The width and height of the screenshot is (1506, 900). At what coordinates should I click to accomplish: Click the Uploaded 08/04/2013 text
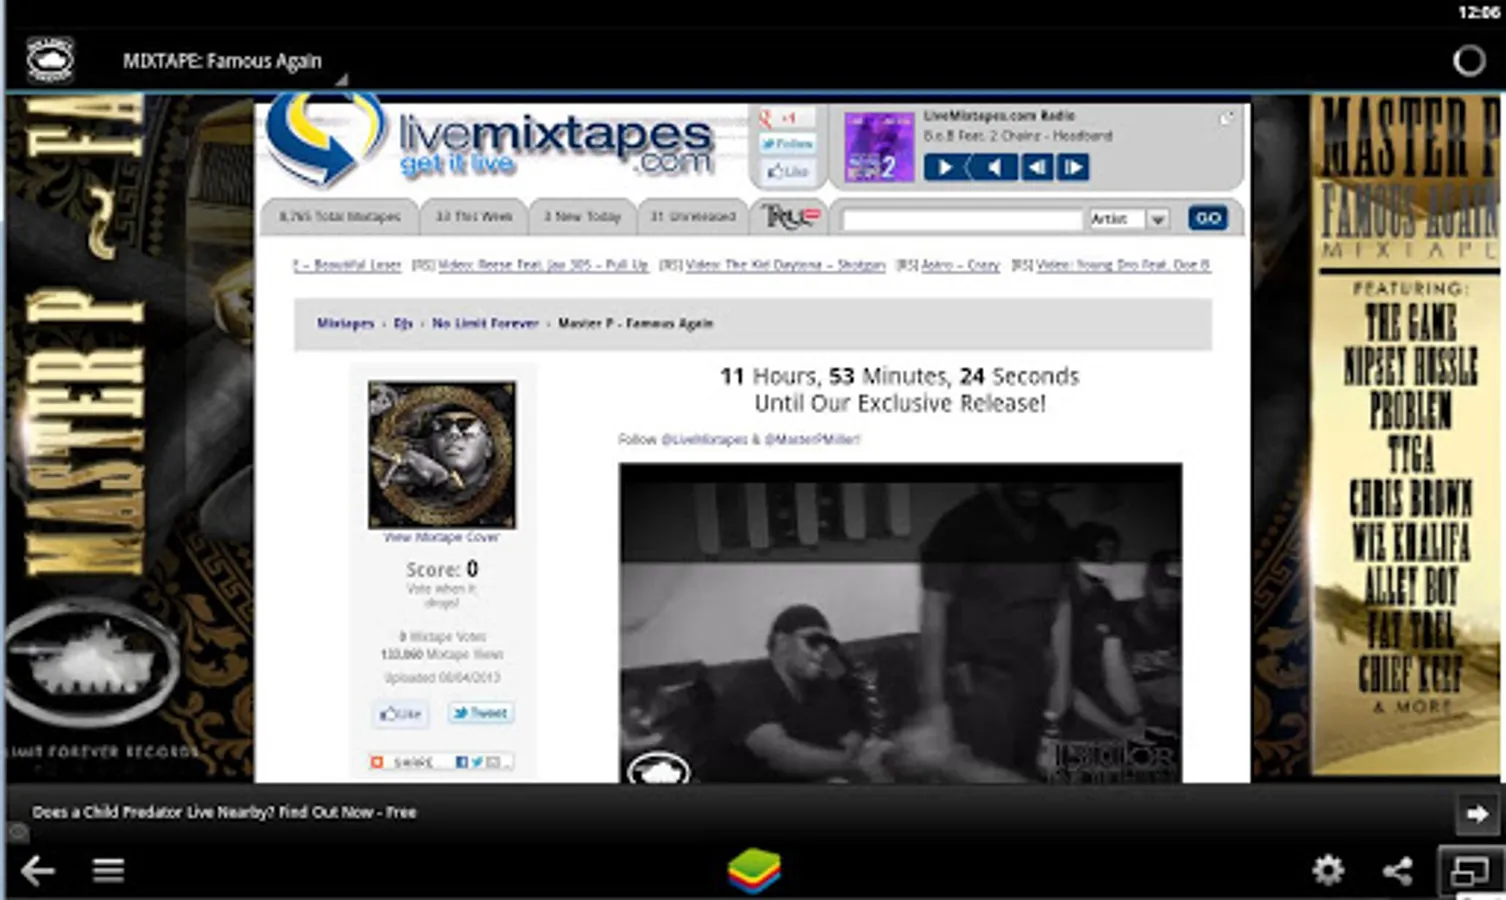[442, 677]
